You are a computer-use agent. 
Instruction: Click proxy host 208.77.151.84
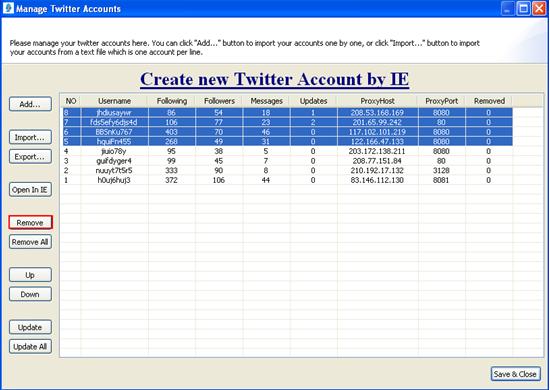pos(377,161)
